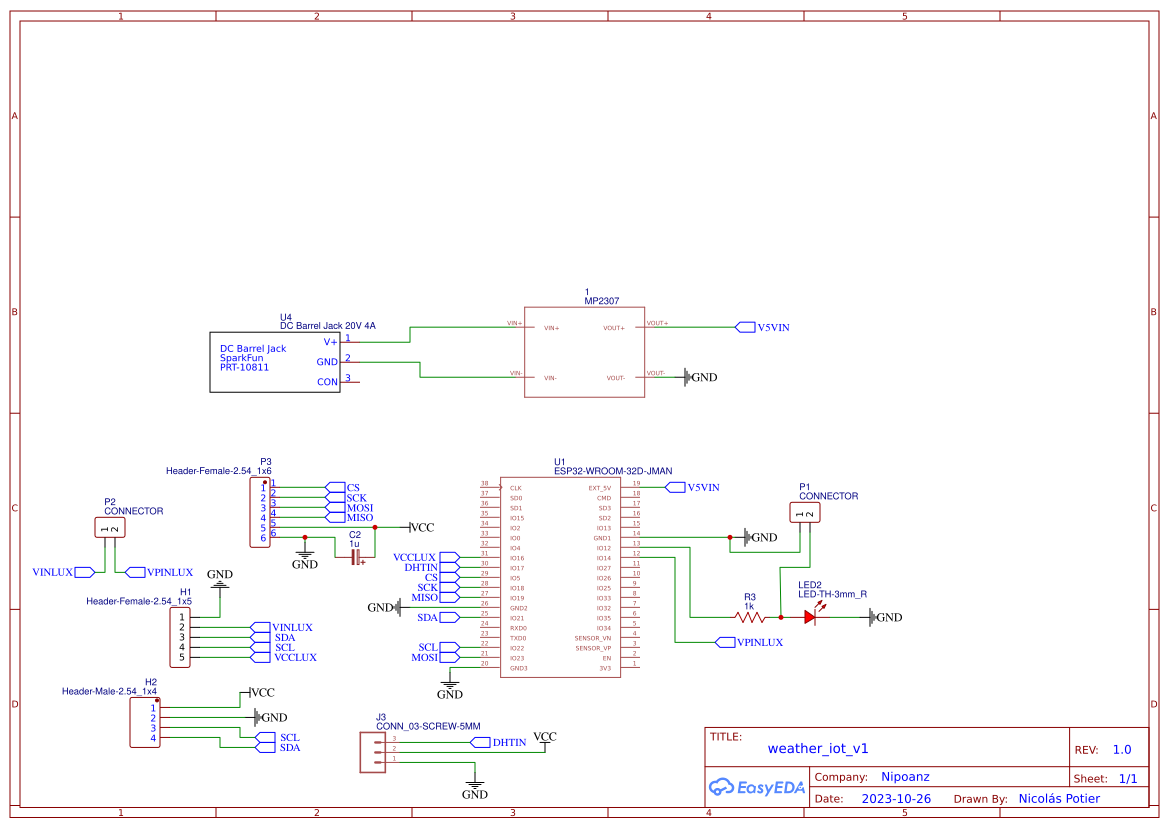This screenshot has height=828, width=1169.
Task: Select the DC Barrel Jack U4 symbol
Action: [275, 362]
